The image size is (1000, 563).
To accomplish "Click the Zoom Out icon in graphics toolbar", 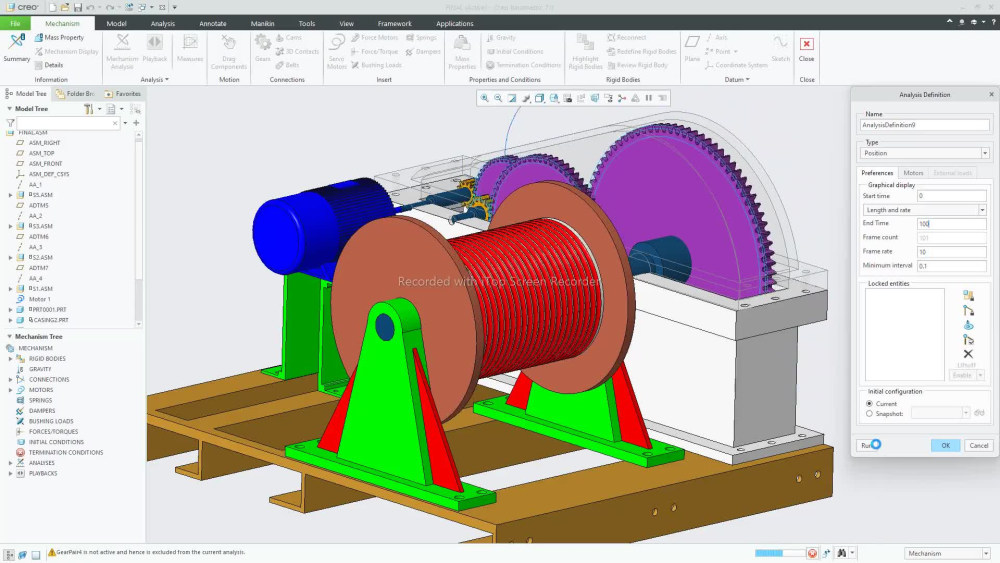I will point(498,98).
